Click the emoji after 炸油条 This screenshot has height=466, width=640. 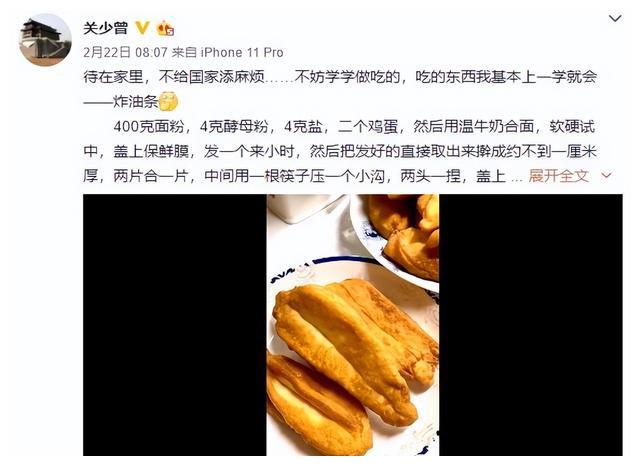coord(168,102)
